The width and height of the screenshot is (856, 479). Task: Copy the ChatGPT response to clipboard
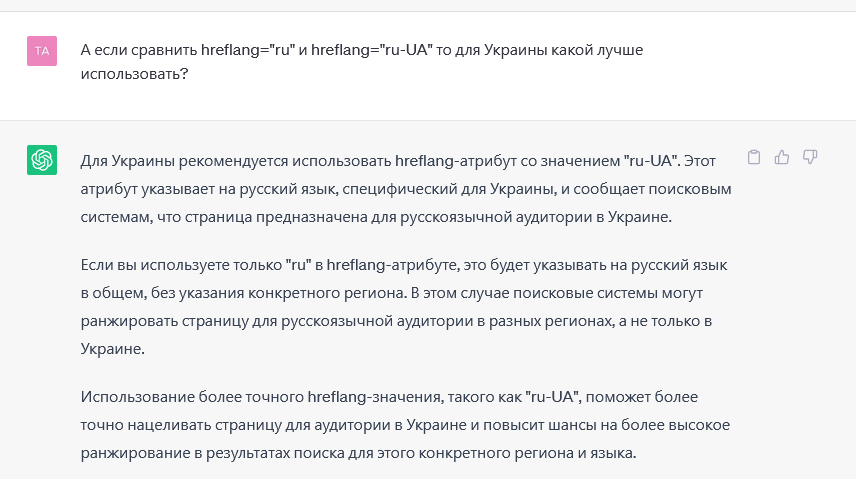click(x=755, y=157)
